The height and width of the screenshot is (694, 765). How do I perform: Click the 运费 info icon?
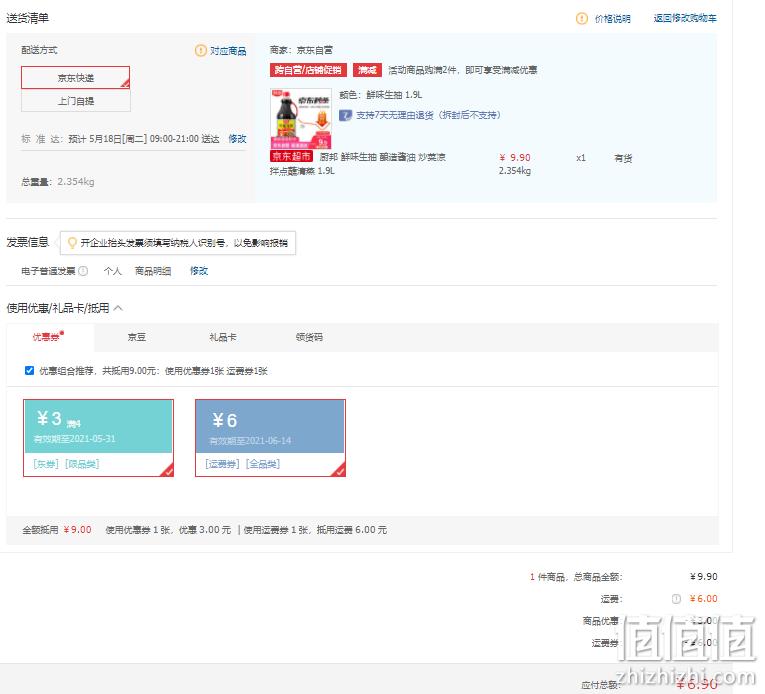(x=676, y=599)
